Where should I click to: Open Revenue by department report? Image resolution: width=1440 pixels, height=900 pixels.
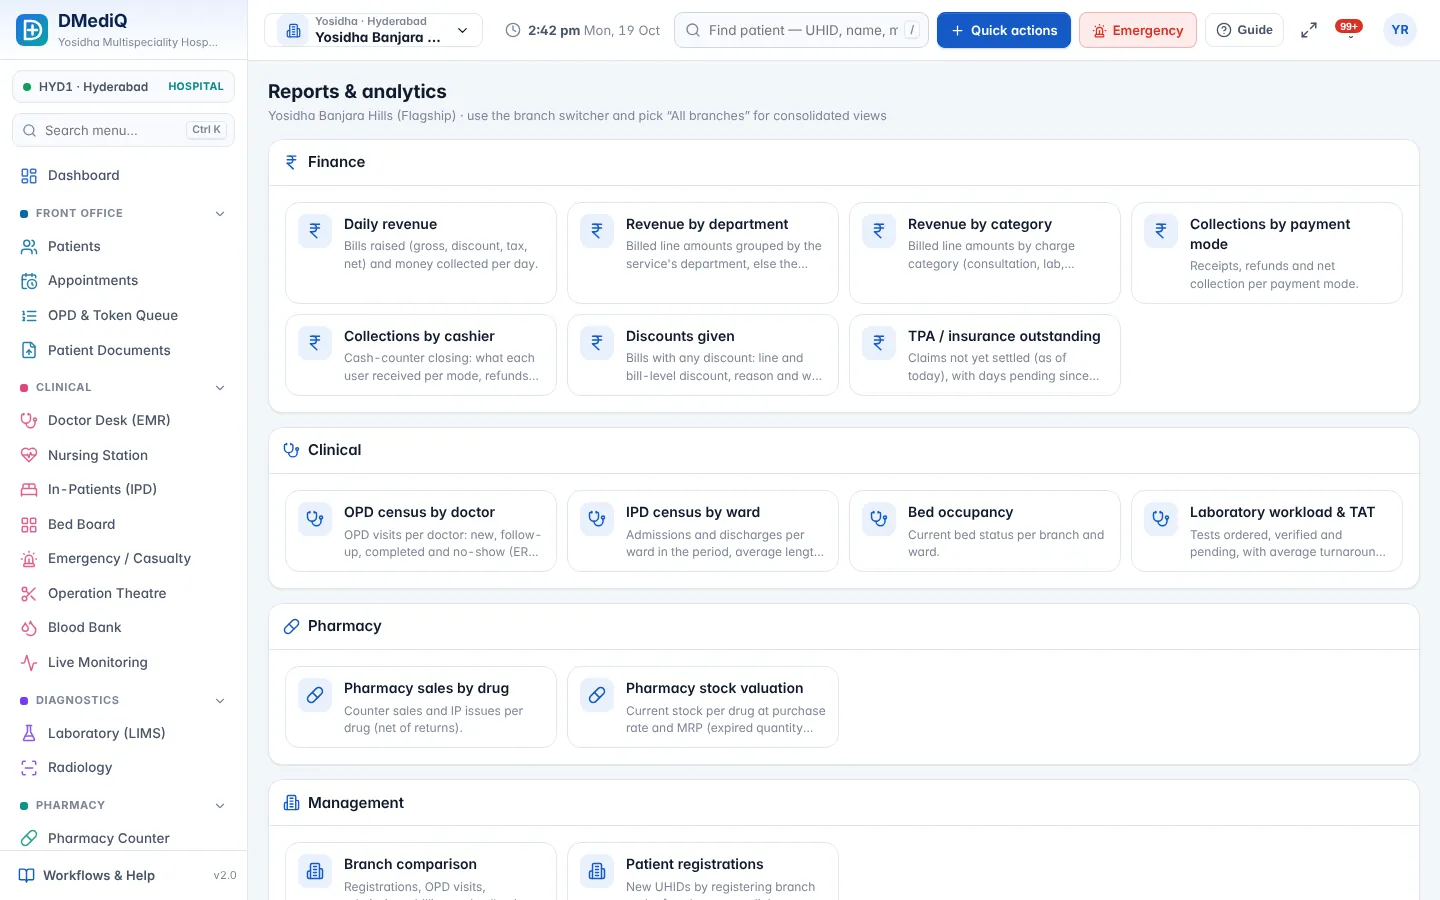tap(703, 253)
